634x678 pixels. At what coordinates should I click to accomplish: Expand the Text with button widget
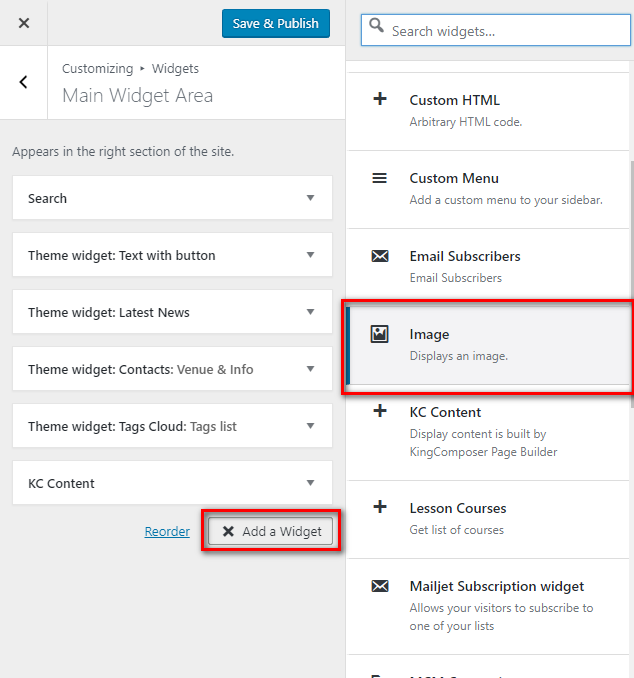tap(310, 255)
